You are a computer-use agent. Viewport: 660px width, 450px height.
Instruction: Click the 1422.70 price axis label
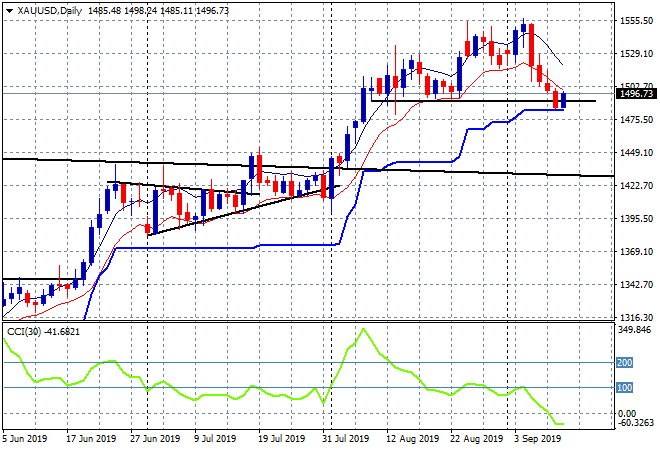pos(636,185)
